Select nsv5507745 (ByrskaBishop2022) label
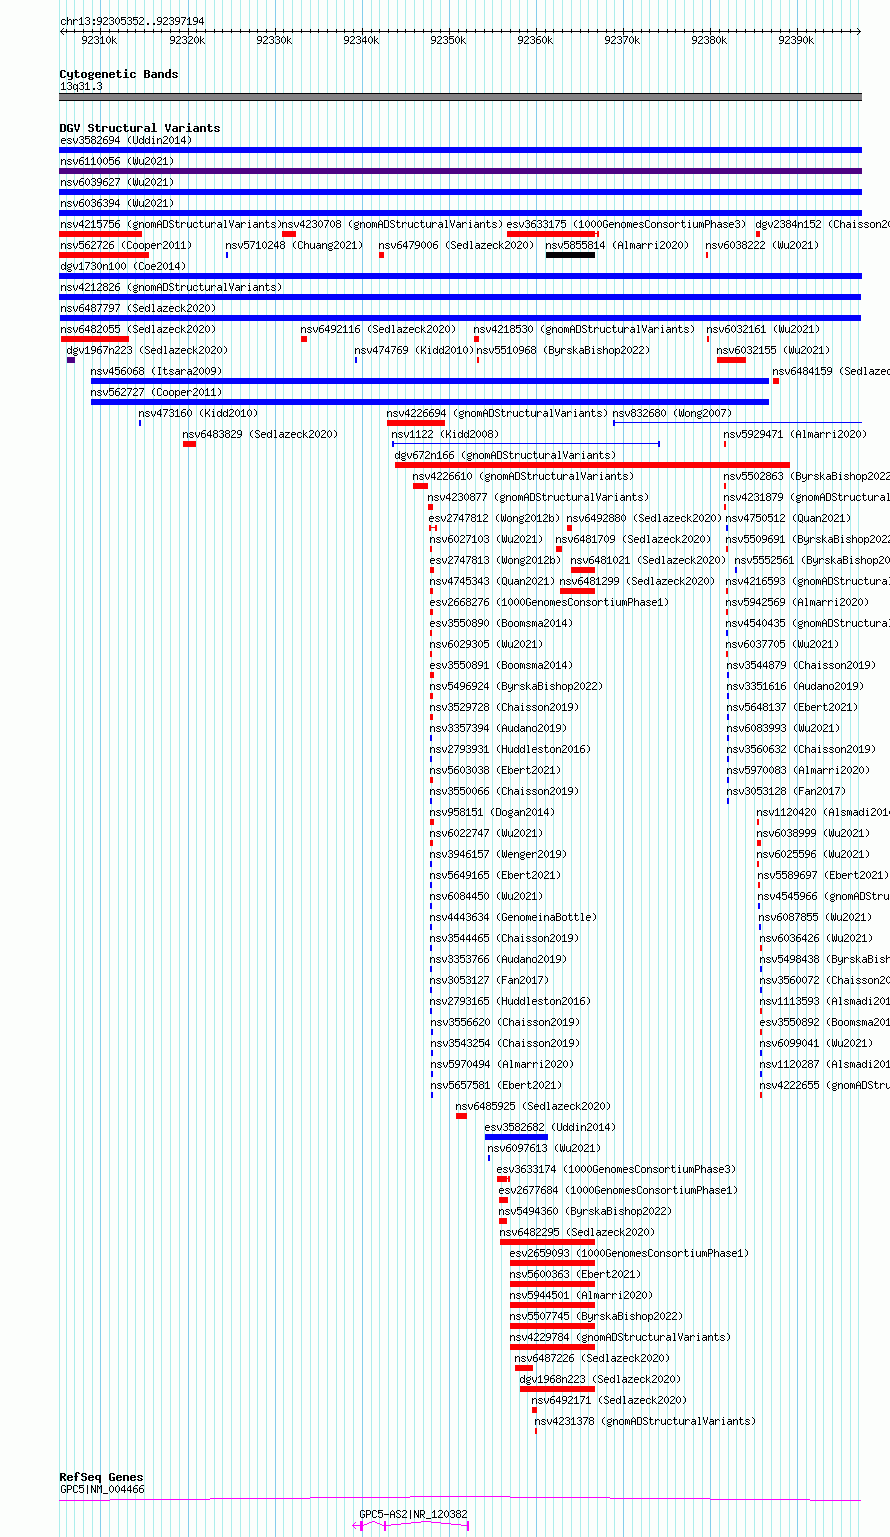 pos(596,1316)
